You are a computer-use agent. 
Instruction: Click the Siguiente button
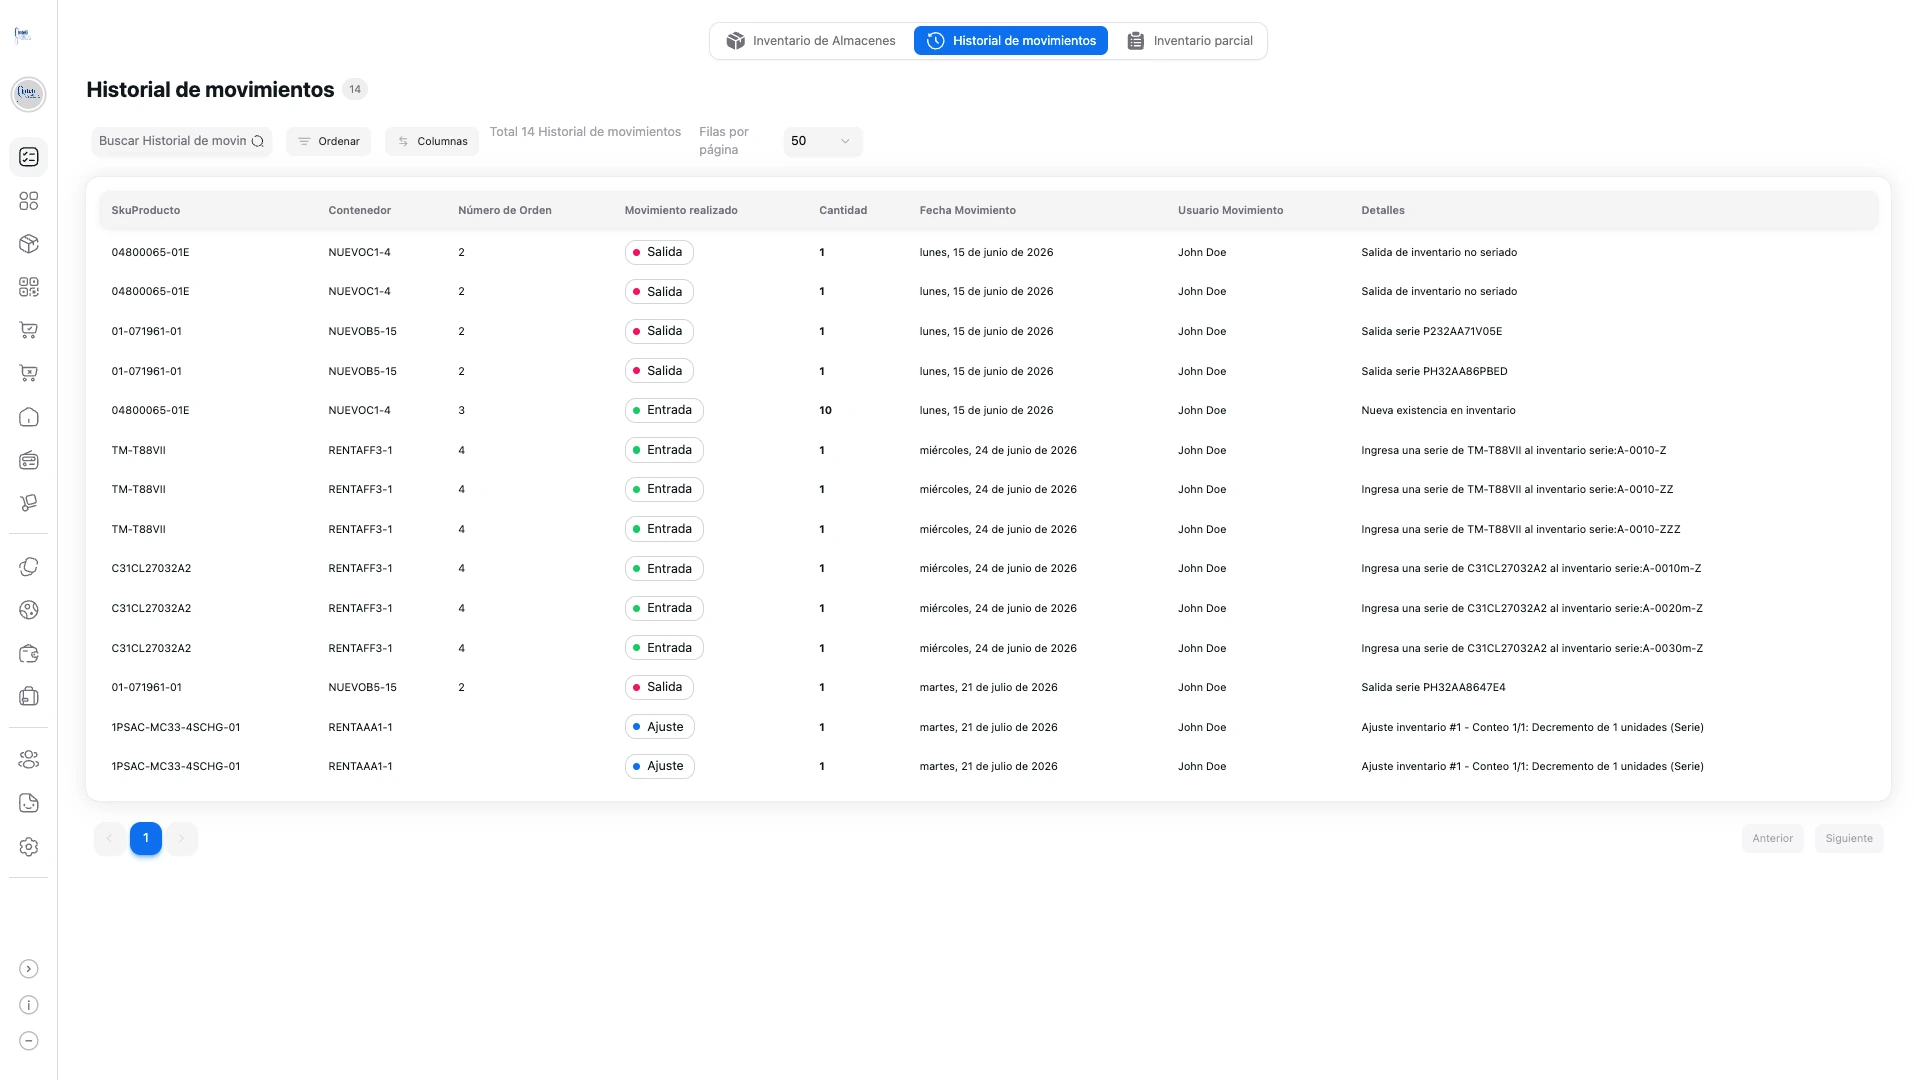coord(1849,838)
